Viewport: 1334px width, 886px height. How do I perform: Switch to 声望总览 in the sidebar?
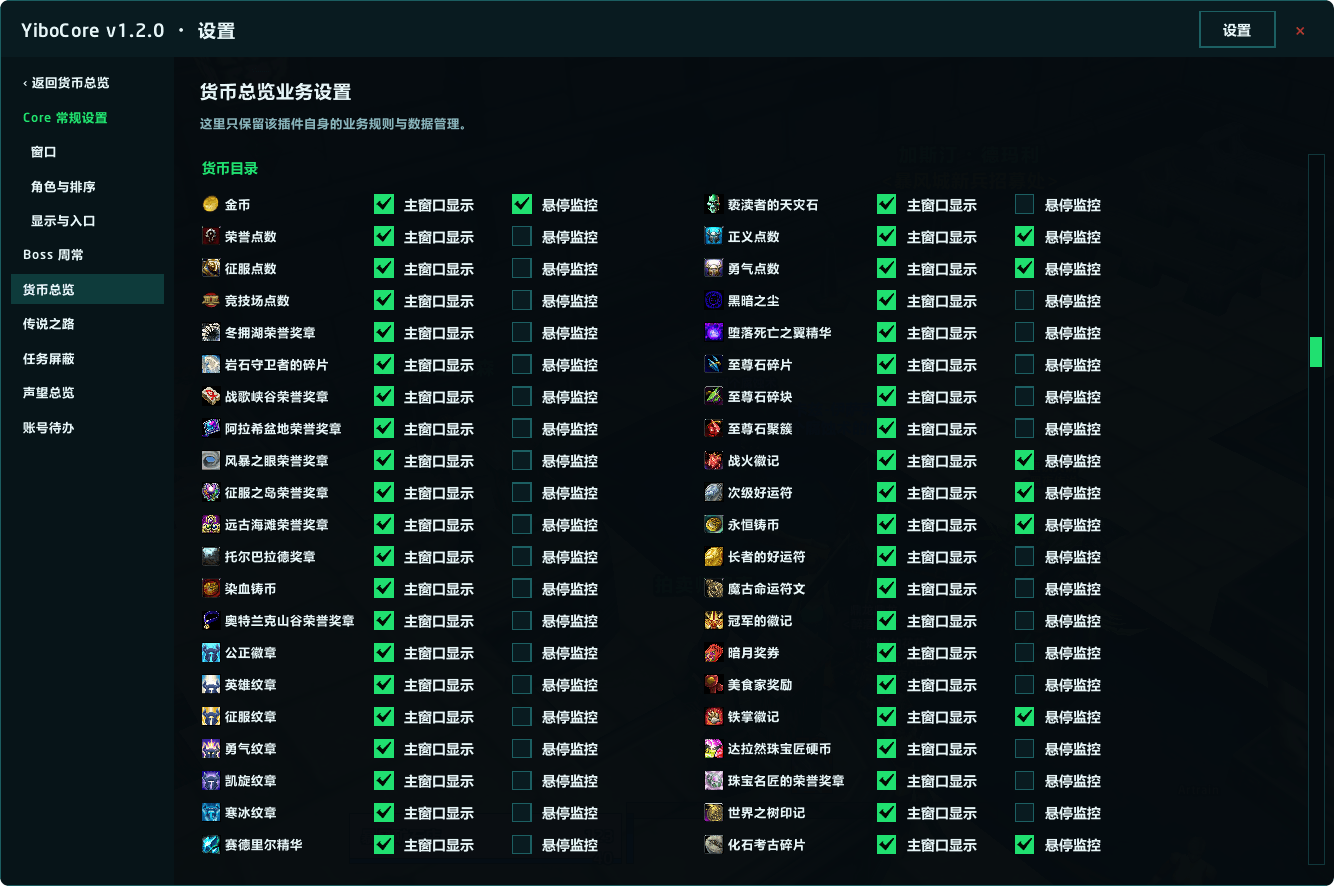tap(87, 393)
